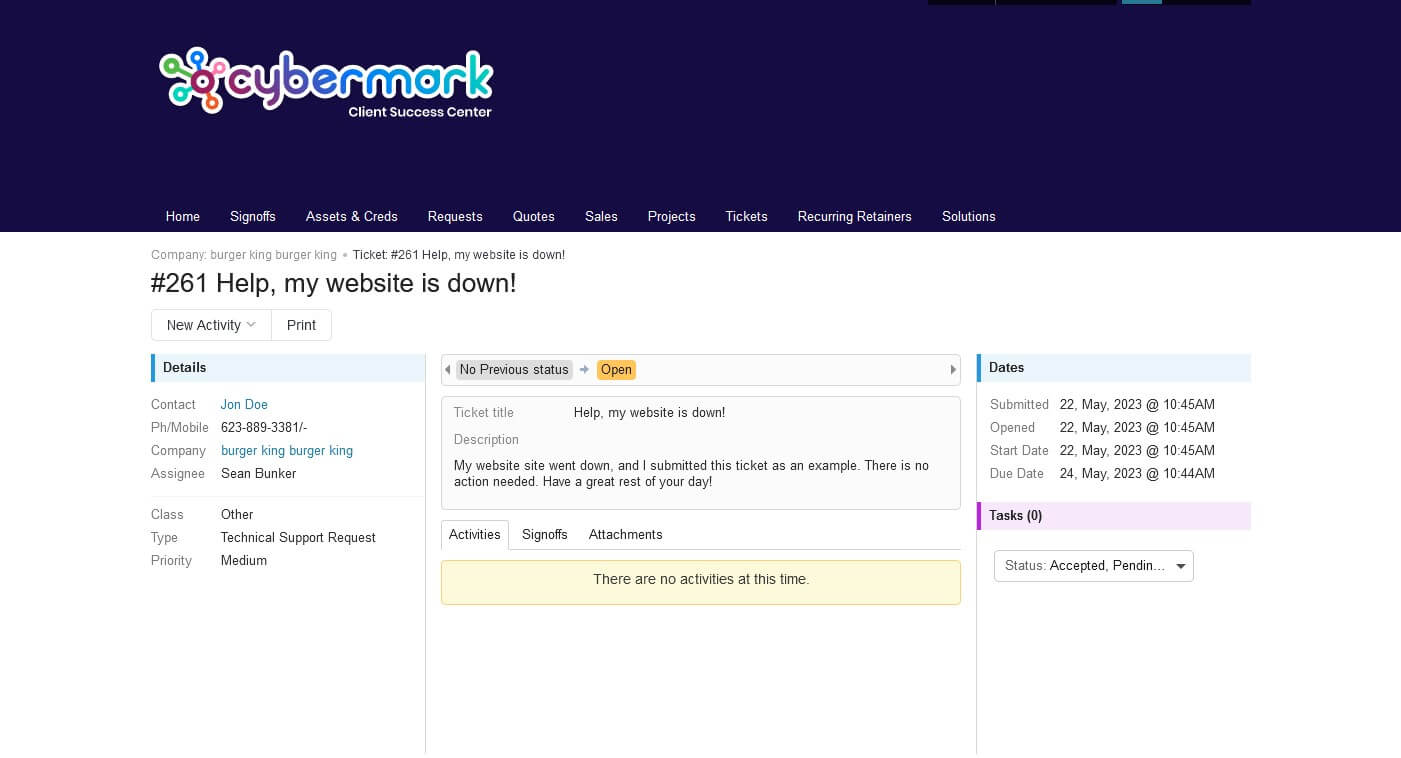
Task: Navigate to Assets & Creds
Action: (x=351, y=217)
